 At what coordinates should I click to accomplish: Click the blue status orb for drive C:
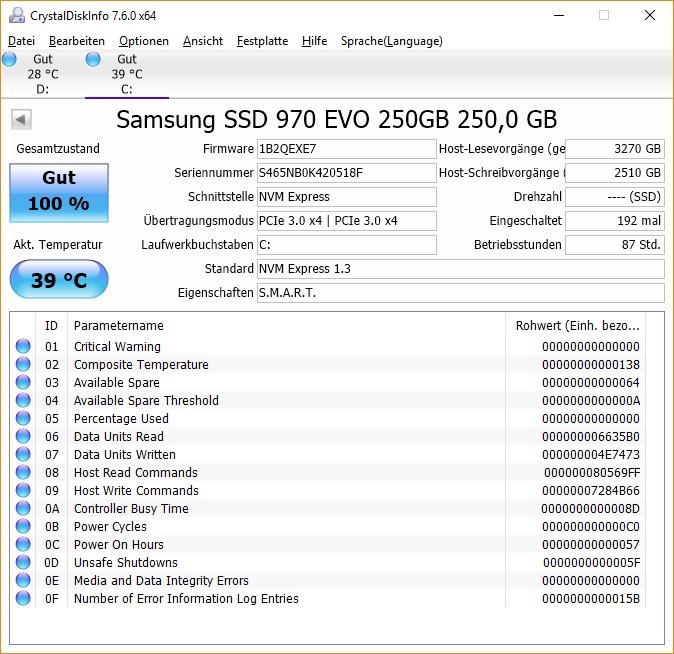pyautogui.click(x=93, y=59)
